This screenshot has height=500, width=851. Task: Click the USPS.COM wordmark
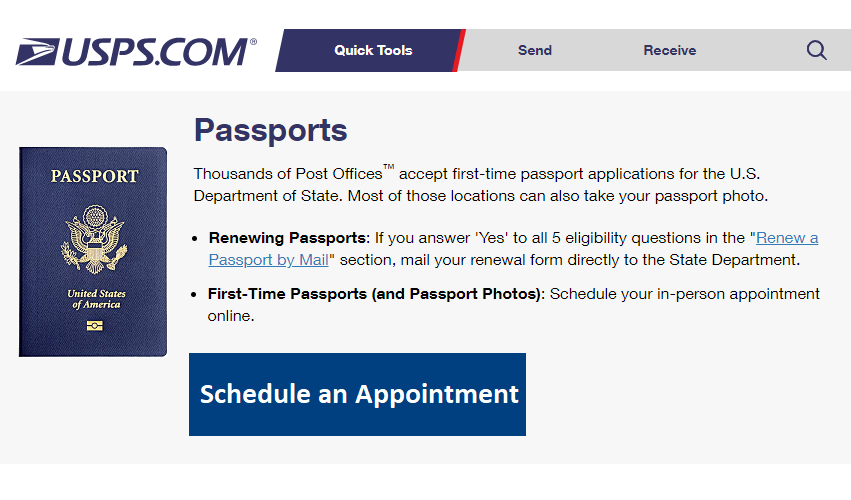click(x=155, y=52)
